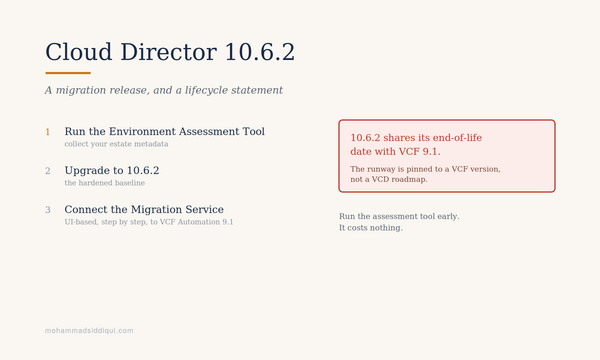
Task: Click the text 'Run the assessment tool early.'
Action: (399, 216)
